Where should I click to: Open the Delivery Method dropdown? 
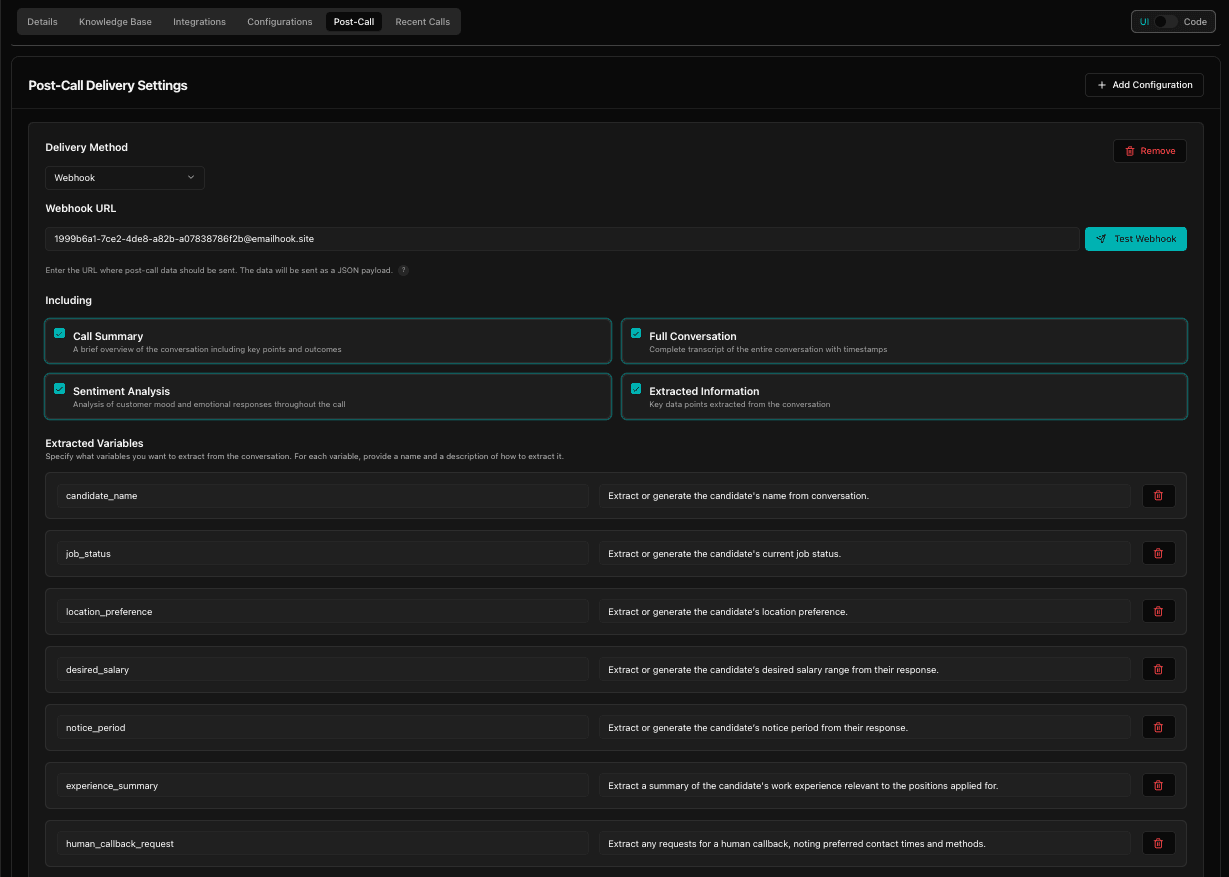click(x=125, y=178)
